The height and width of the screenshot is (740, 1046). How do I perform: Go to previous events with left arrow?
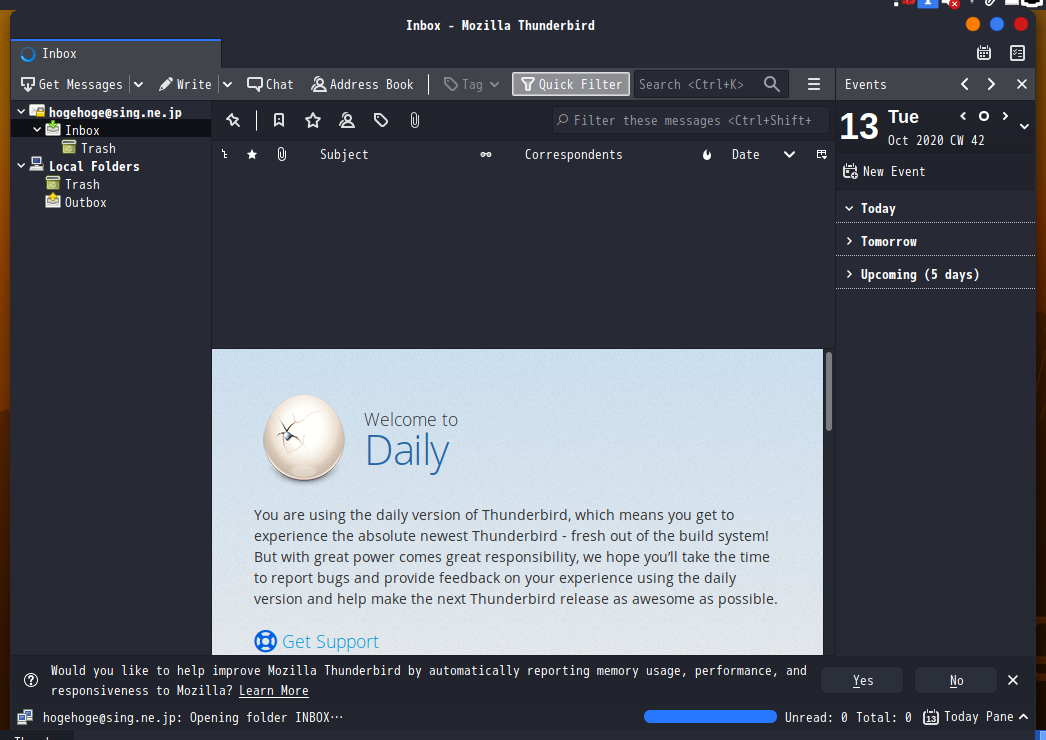965,84
